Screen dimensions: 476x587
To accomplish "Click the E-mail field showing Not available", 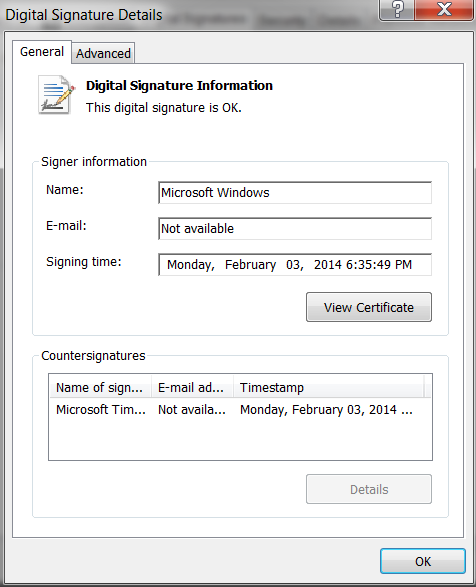I will 295,229.
